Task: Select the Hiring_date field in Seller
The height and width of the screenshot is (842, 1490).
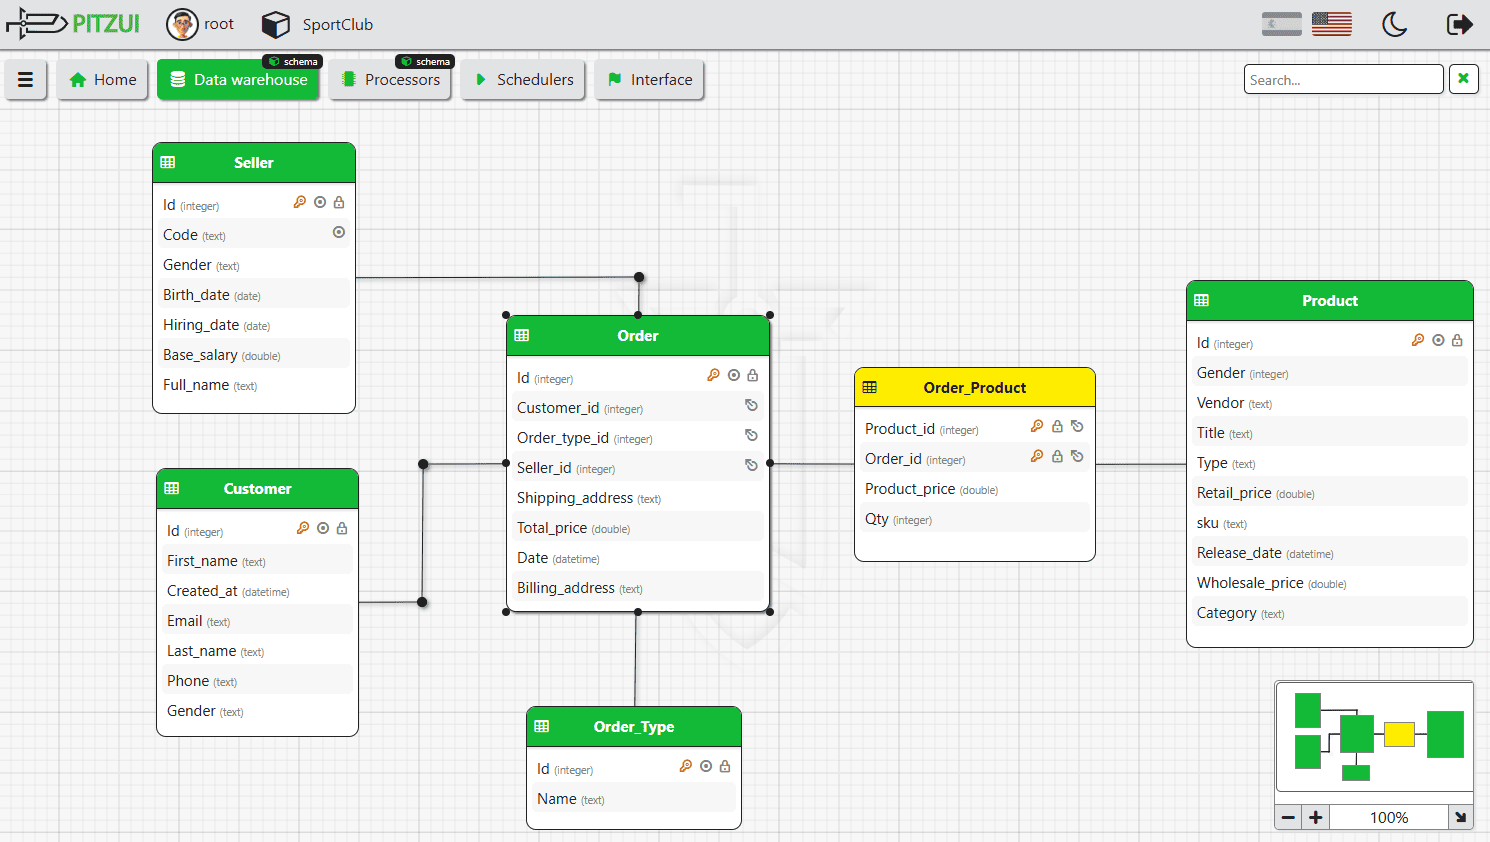Action: click(x=254, y=325)
